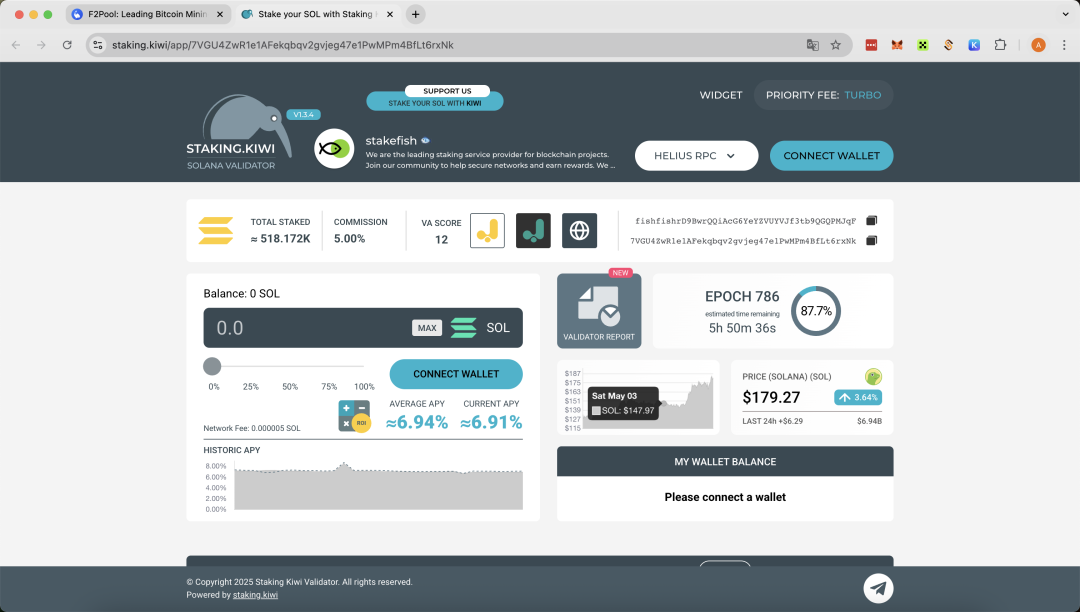This screenshot has width=1080, height=612.
Task: Click the CoinGecko logo in price card
Action: click(873, 377)
